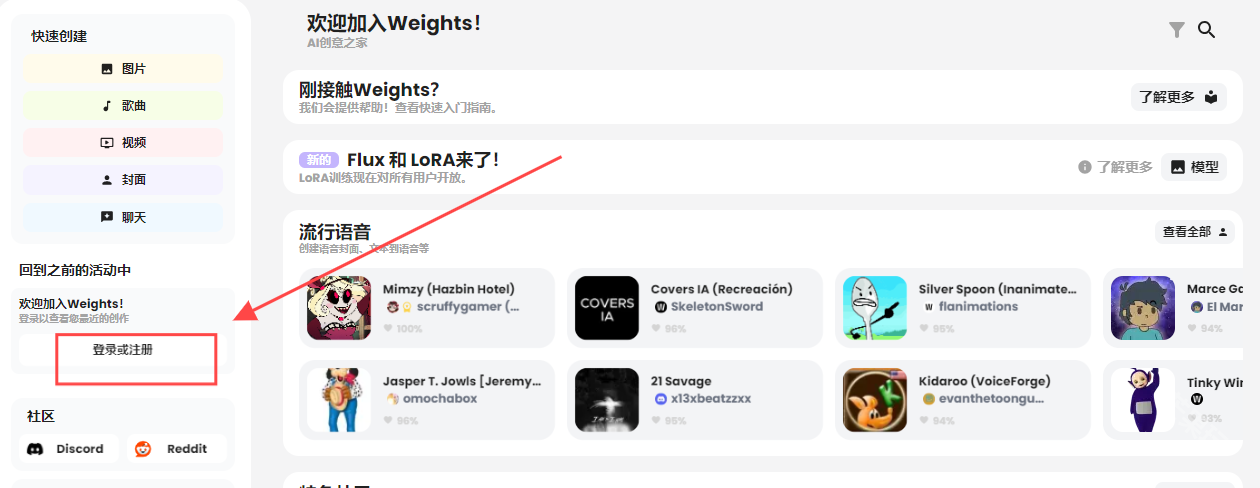Open the filter funnel icon
The height and width of the screenshot is (488, 1260).
1177,30
